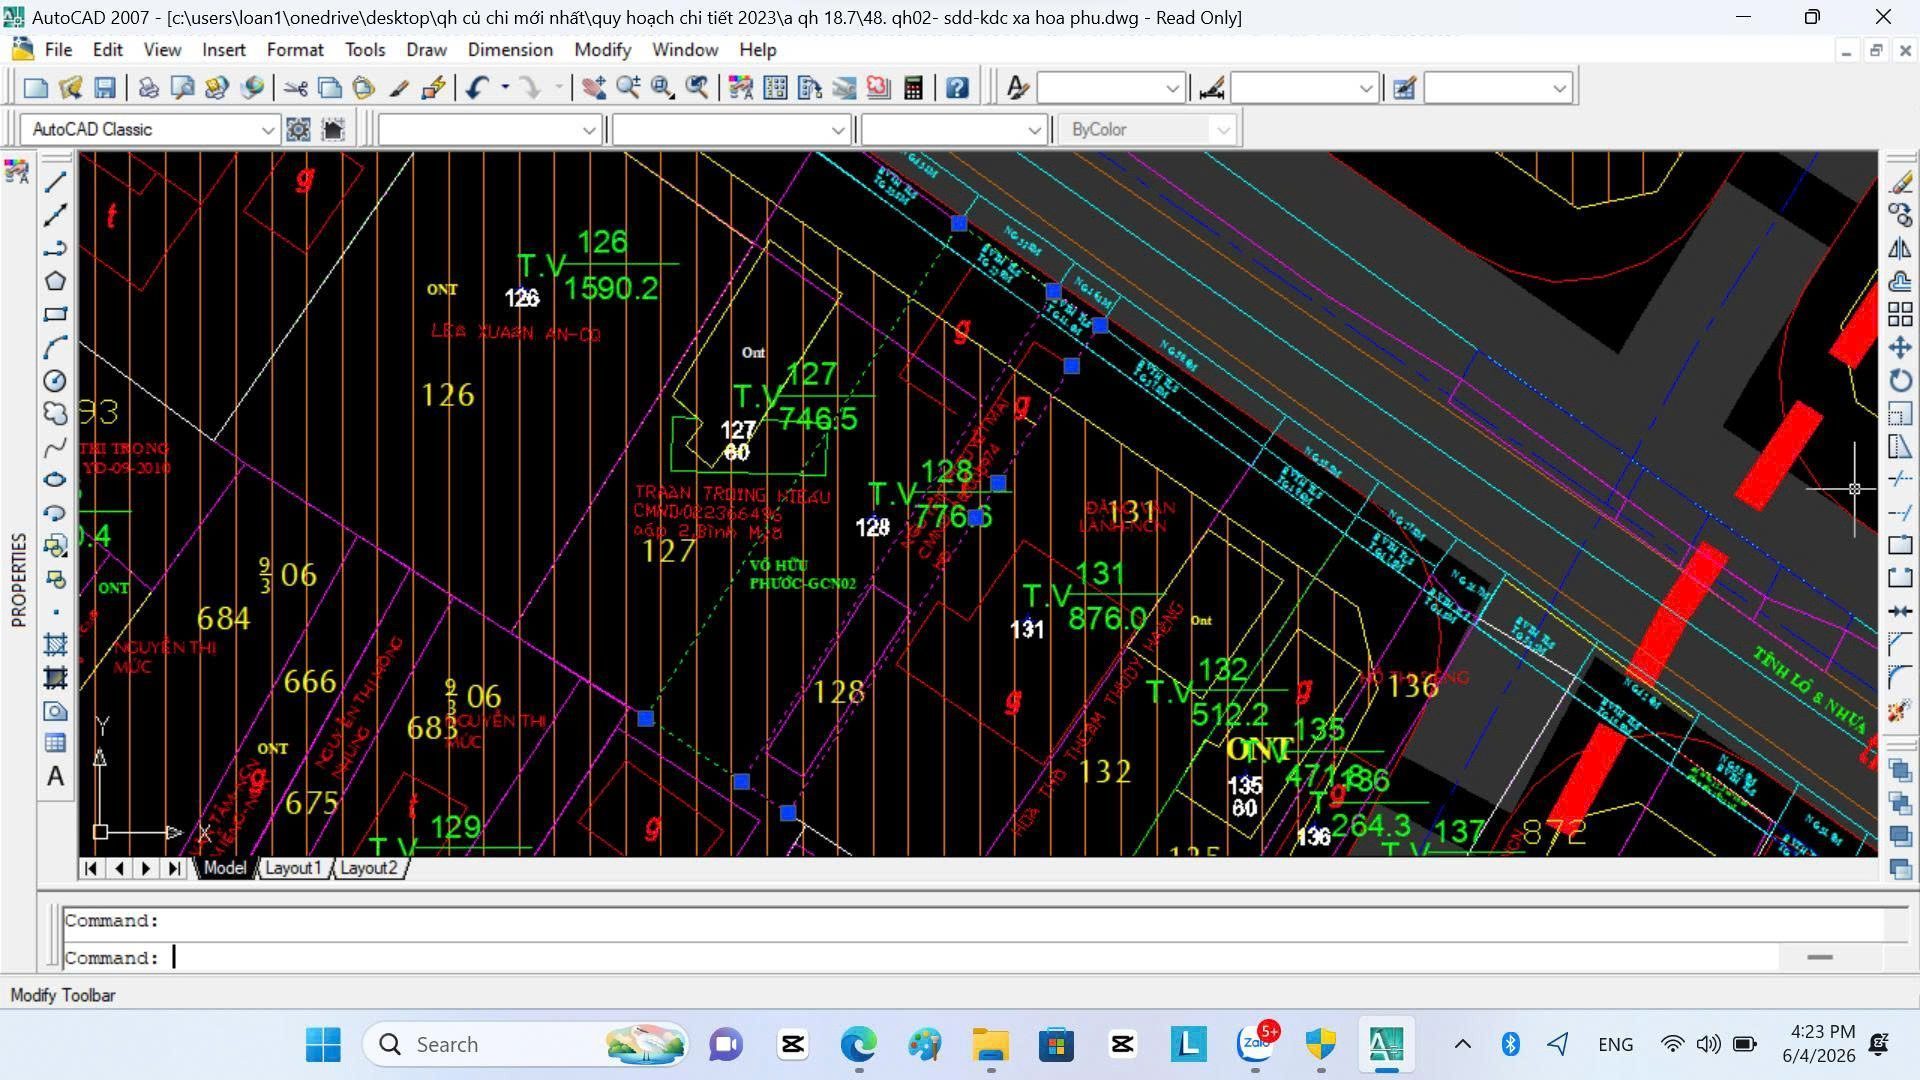Click the Undo arrow icon
The image size is (1920, 1080).
tap(476, 88)
